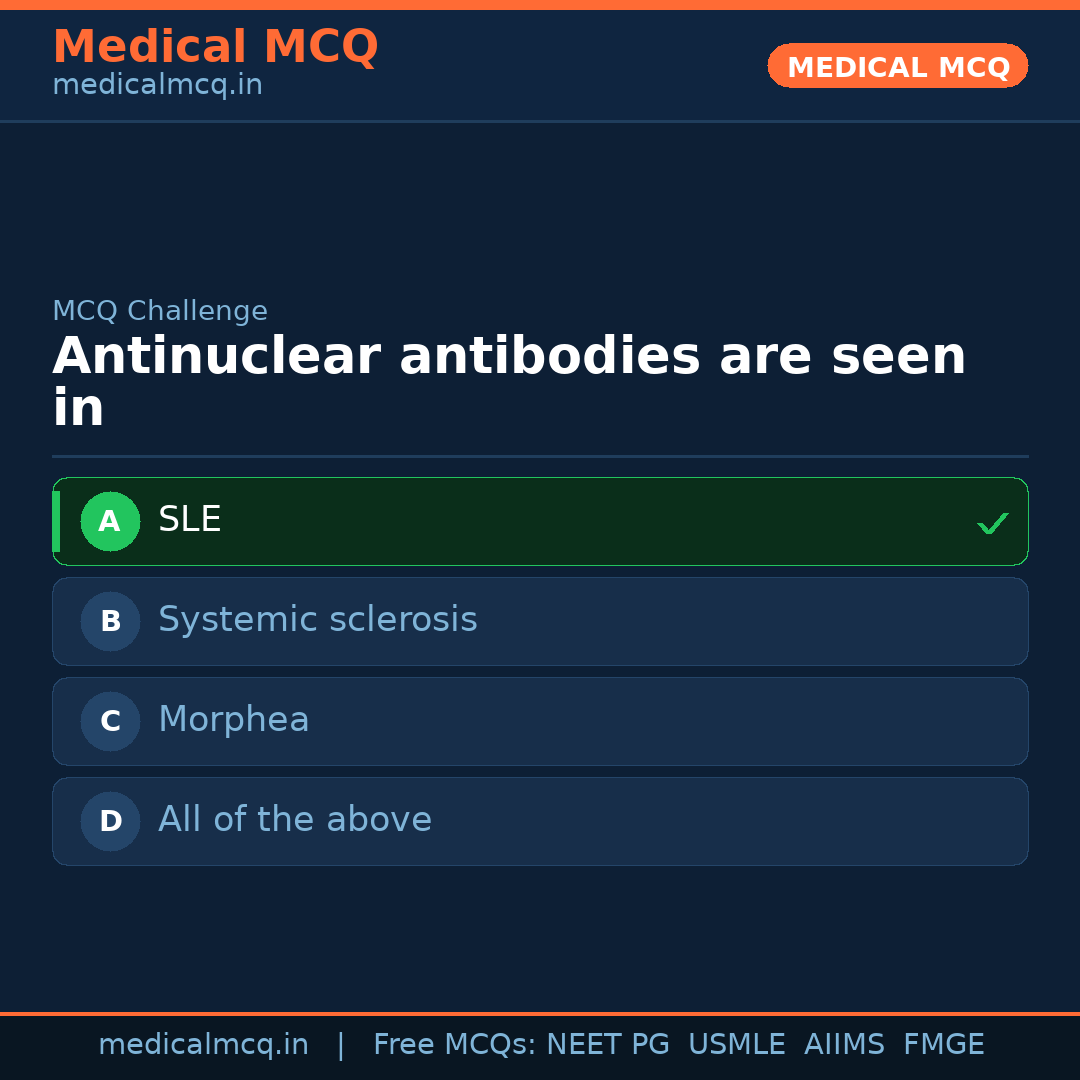
Task: Visit medicalmcq.in link under the title
Action: pyautogui.click(x=157, y=85)
